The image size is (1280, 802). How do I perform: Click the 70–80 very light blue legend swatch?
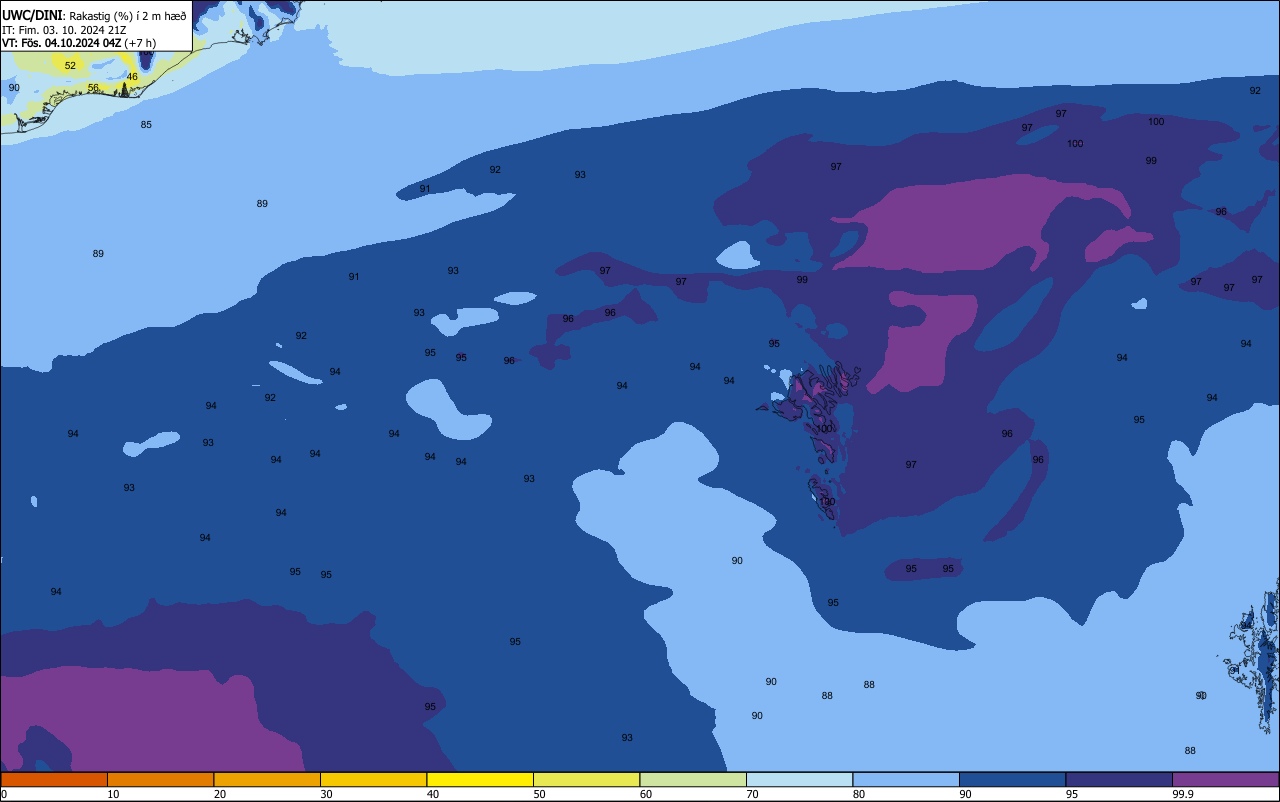[x=799, y=779]
